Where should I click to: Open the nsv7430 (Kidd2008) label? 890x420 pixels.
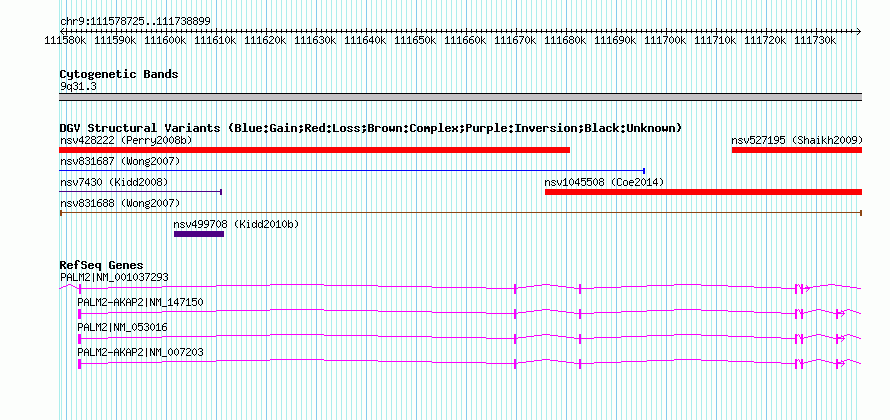114,182
